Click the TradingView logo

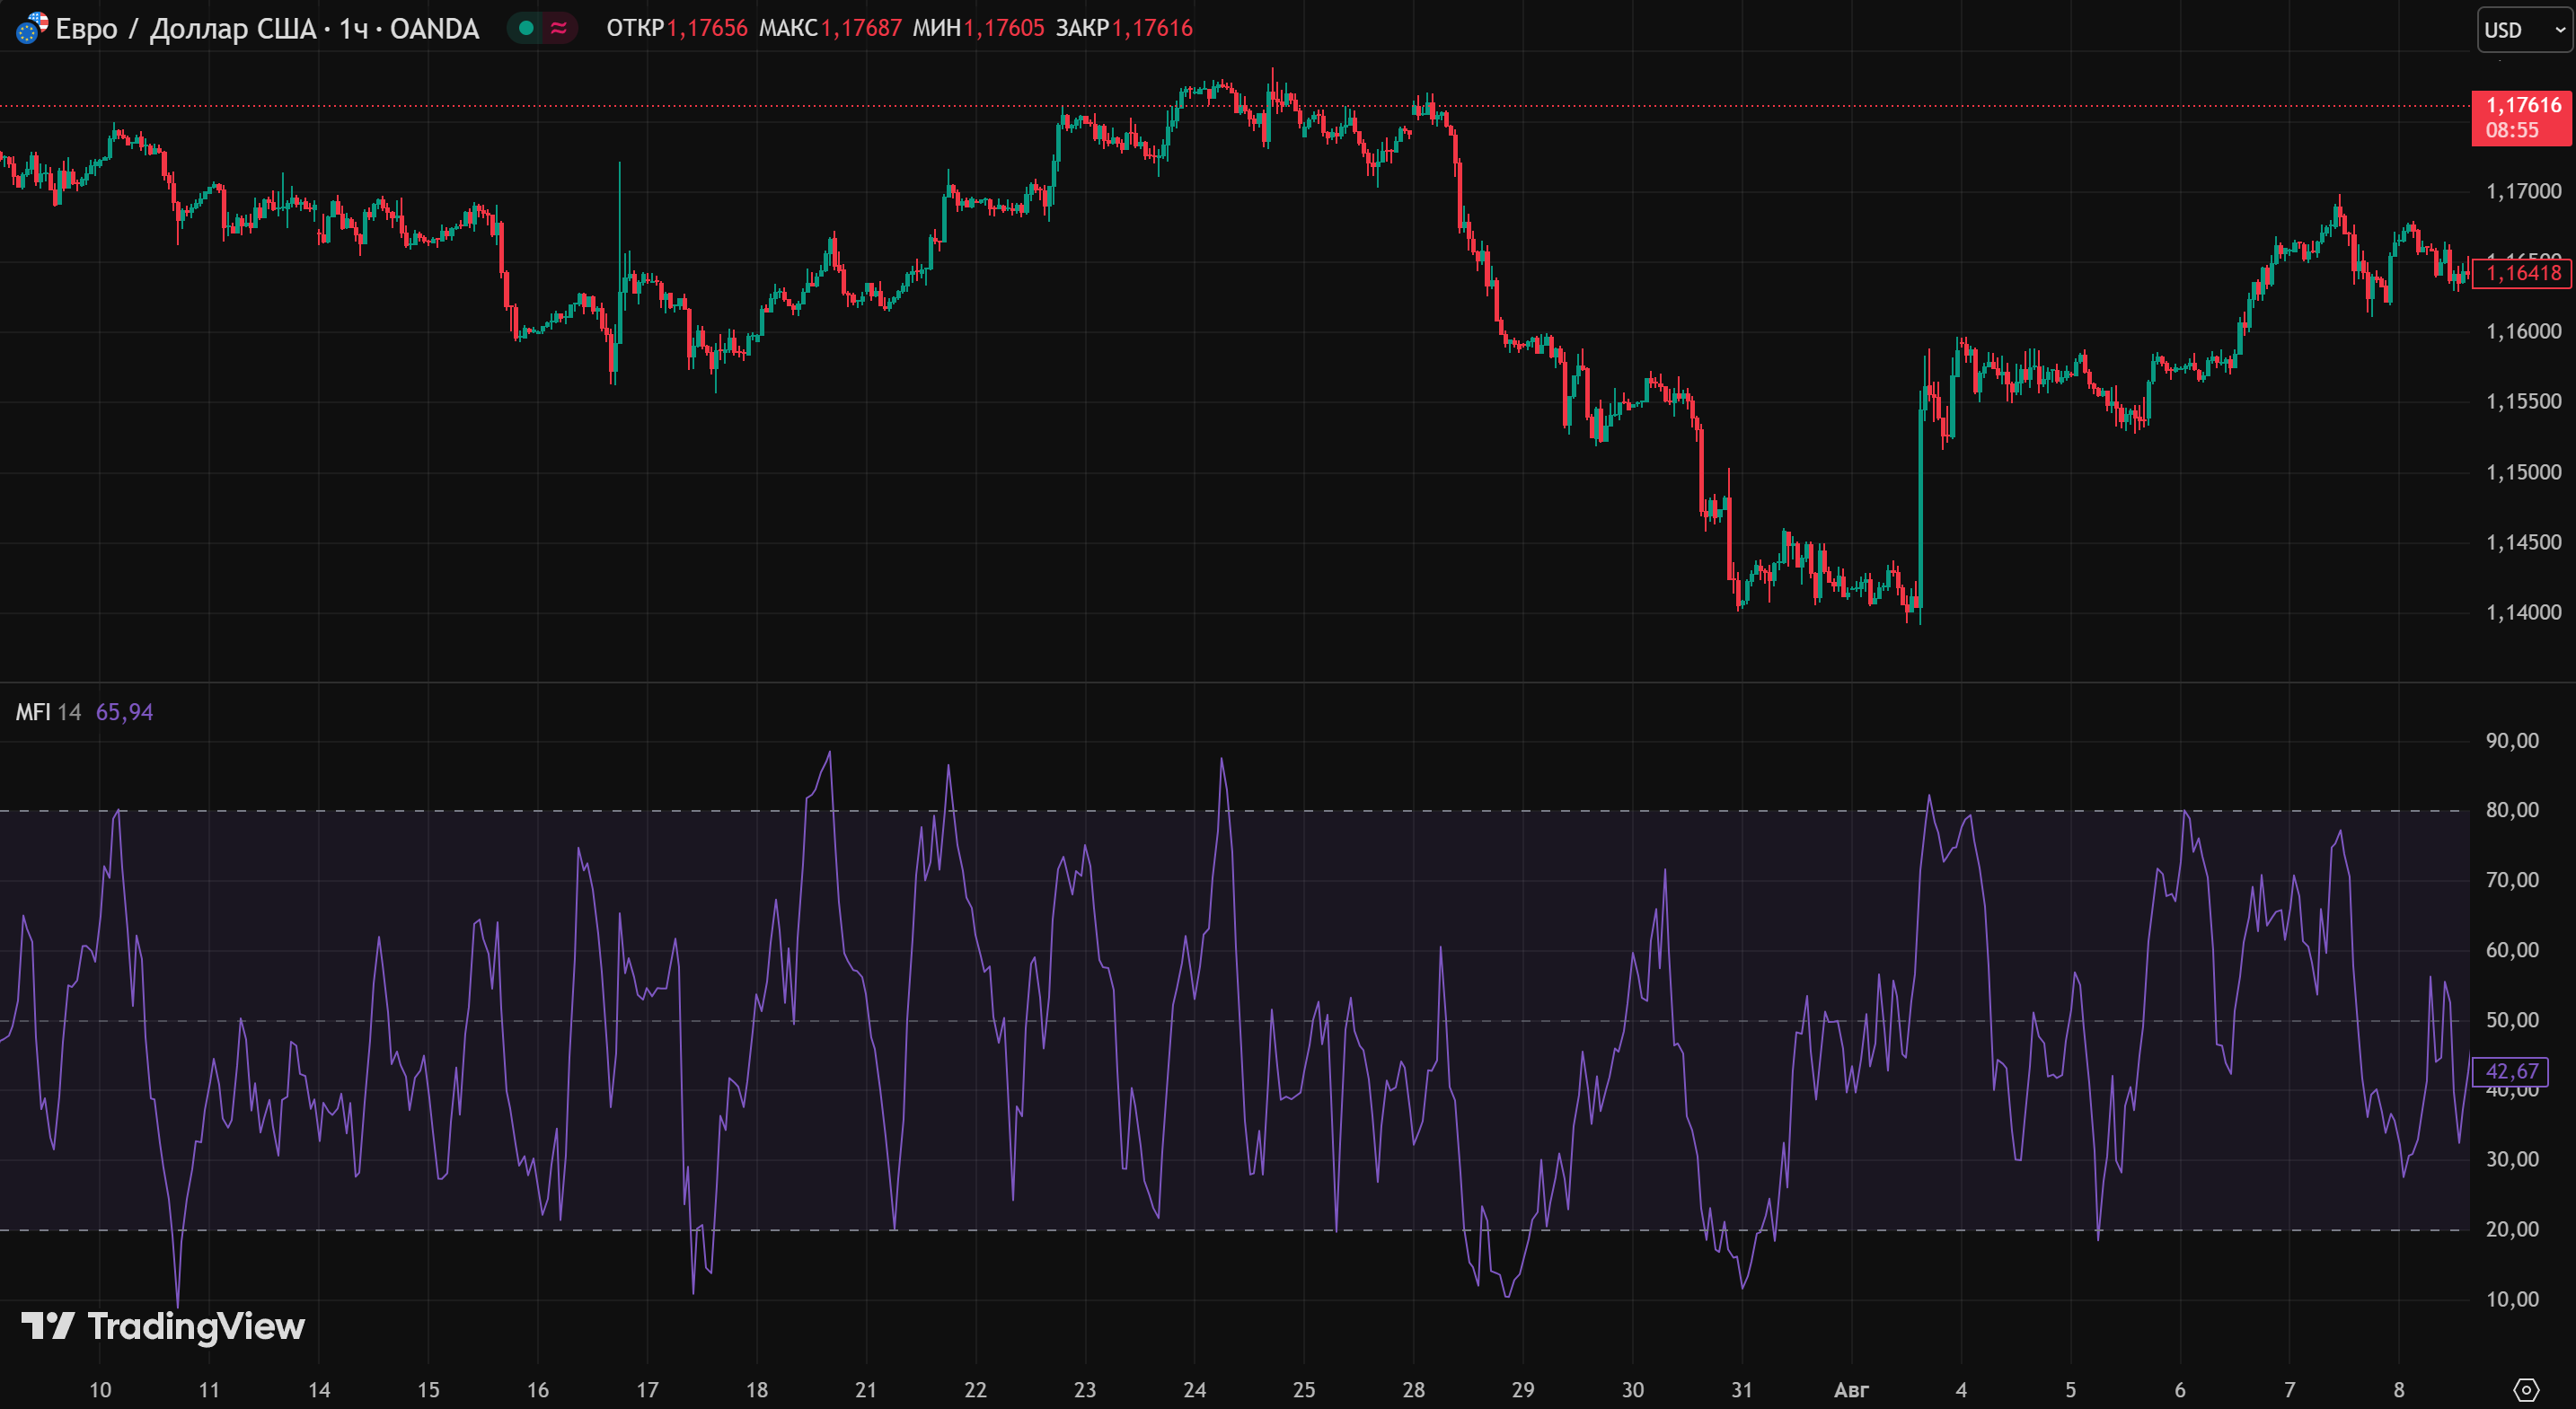(163, 1326)
